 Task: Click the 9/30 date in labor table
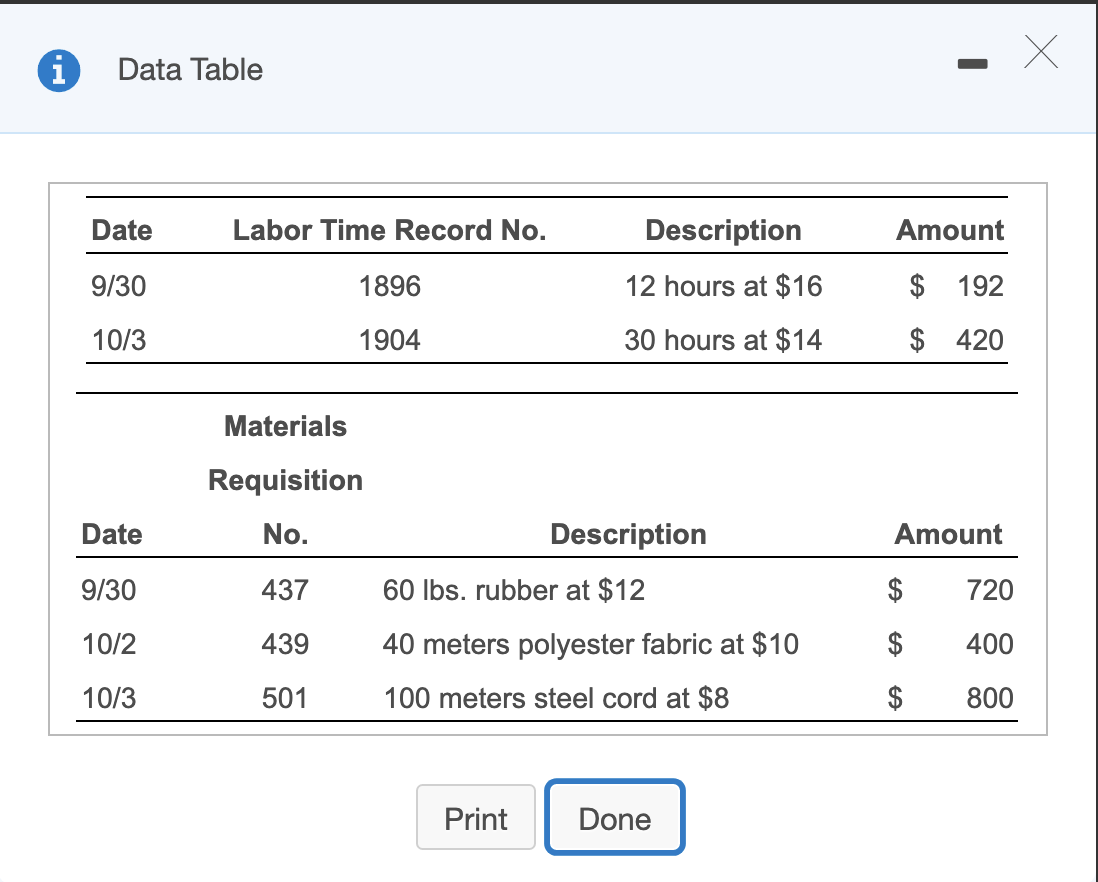click(117, 286)
